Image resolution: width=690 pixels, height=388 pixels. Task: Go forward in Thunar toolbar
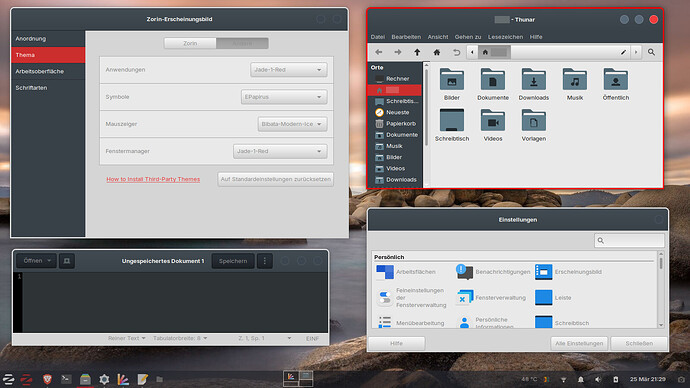click(398, 52)
